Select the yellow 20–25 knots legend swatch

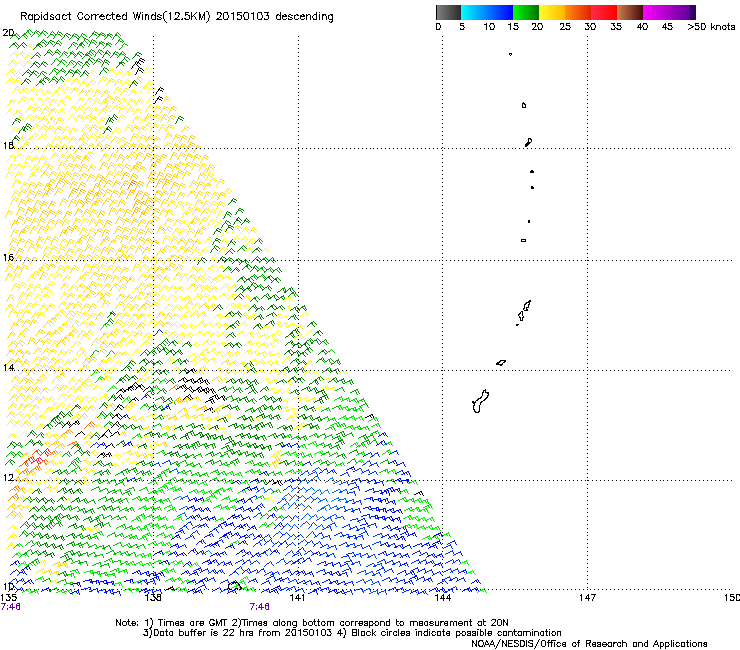pyautogui.click(x=552, y=12)
